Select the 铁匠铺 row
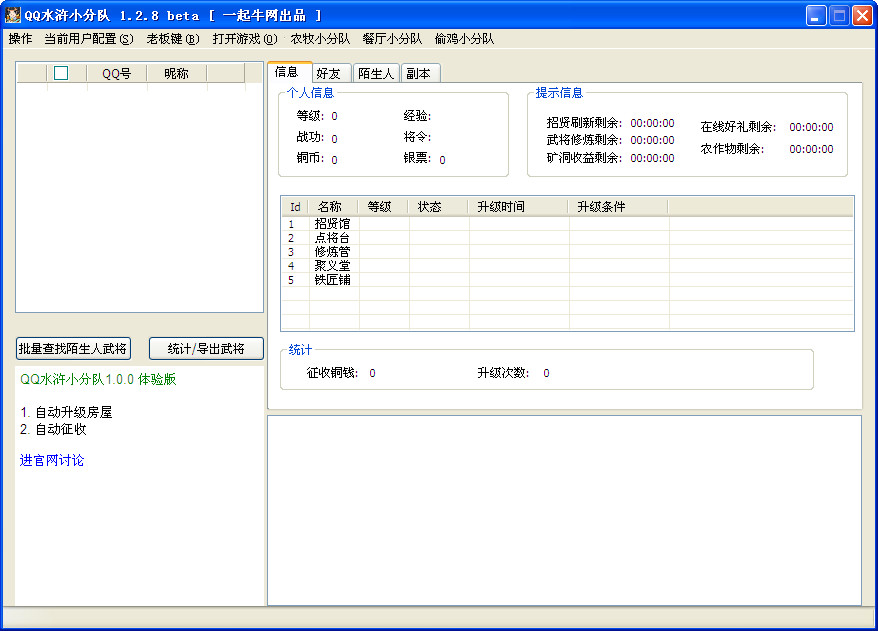Image resolution: width=878 pixels, height=631 pixels. tap(568, 280)
